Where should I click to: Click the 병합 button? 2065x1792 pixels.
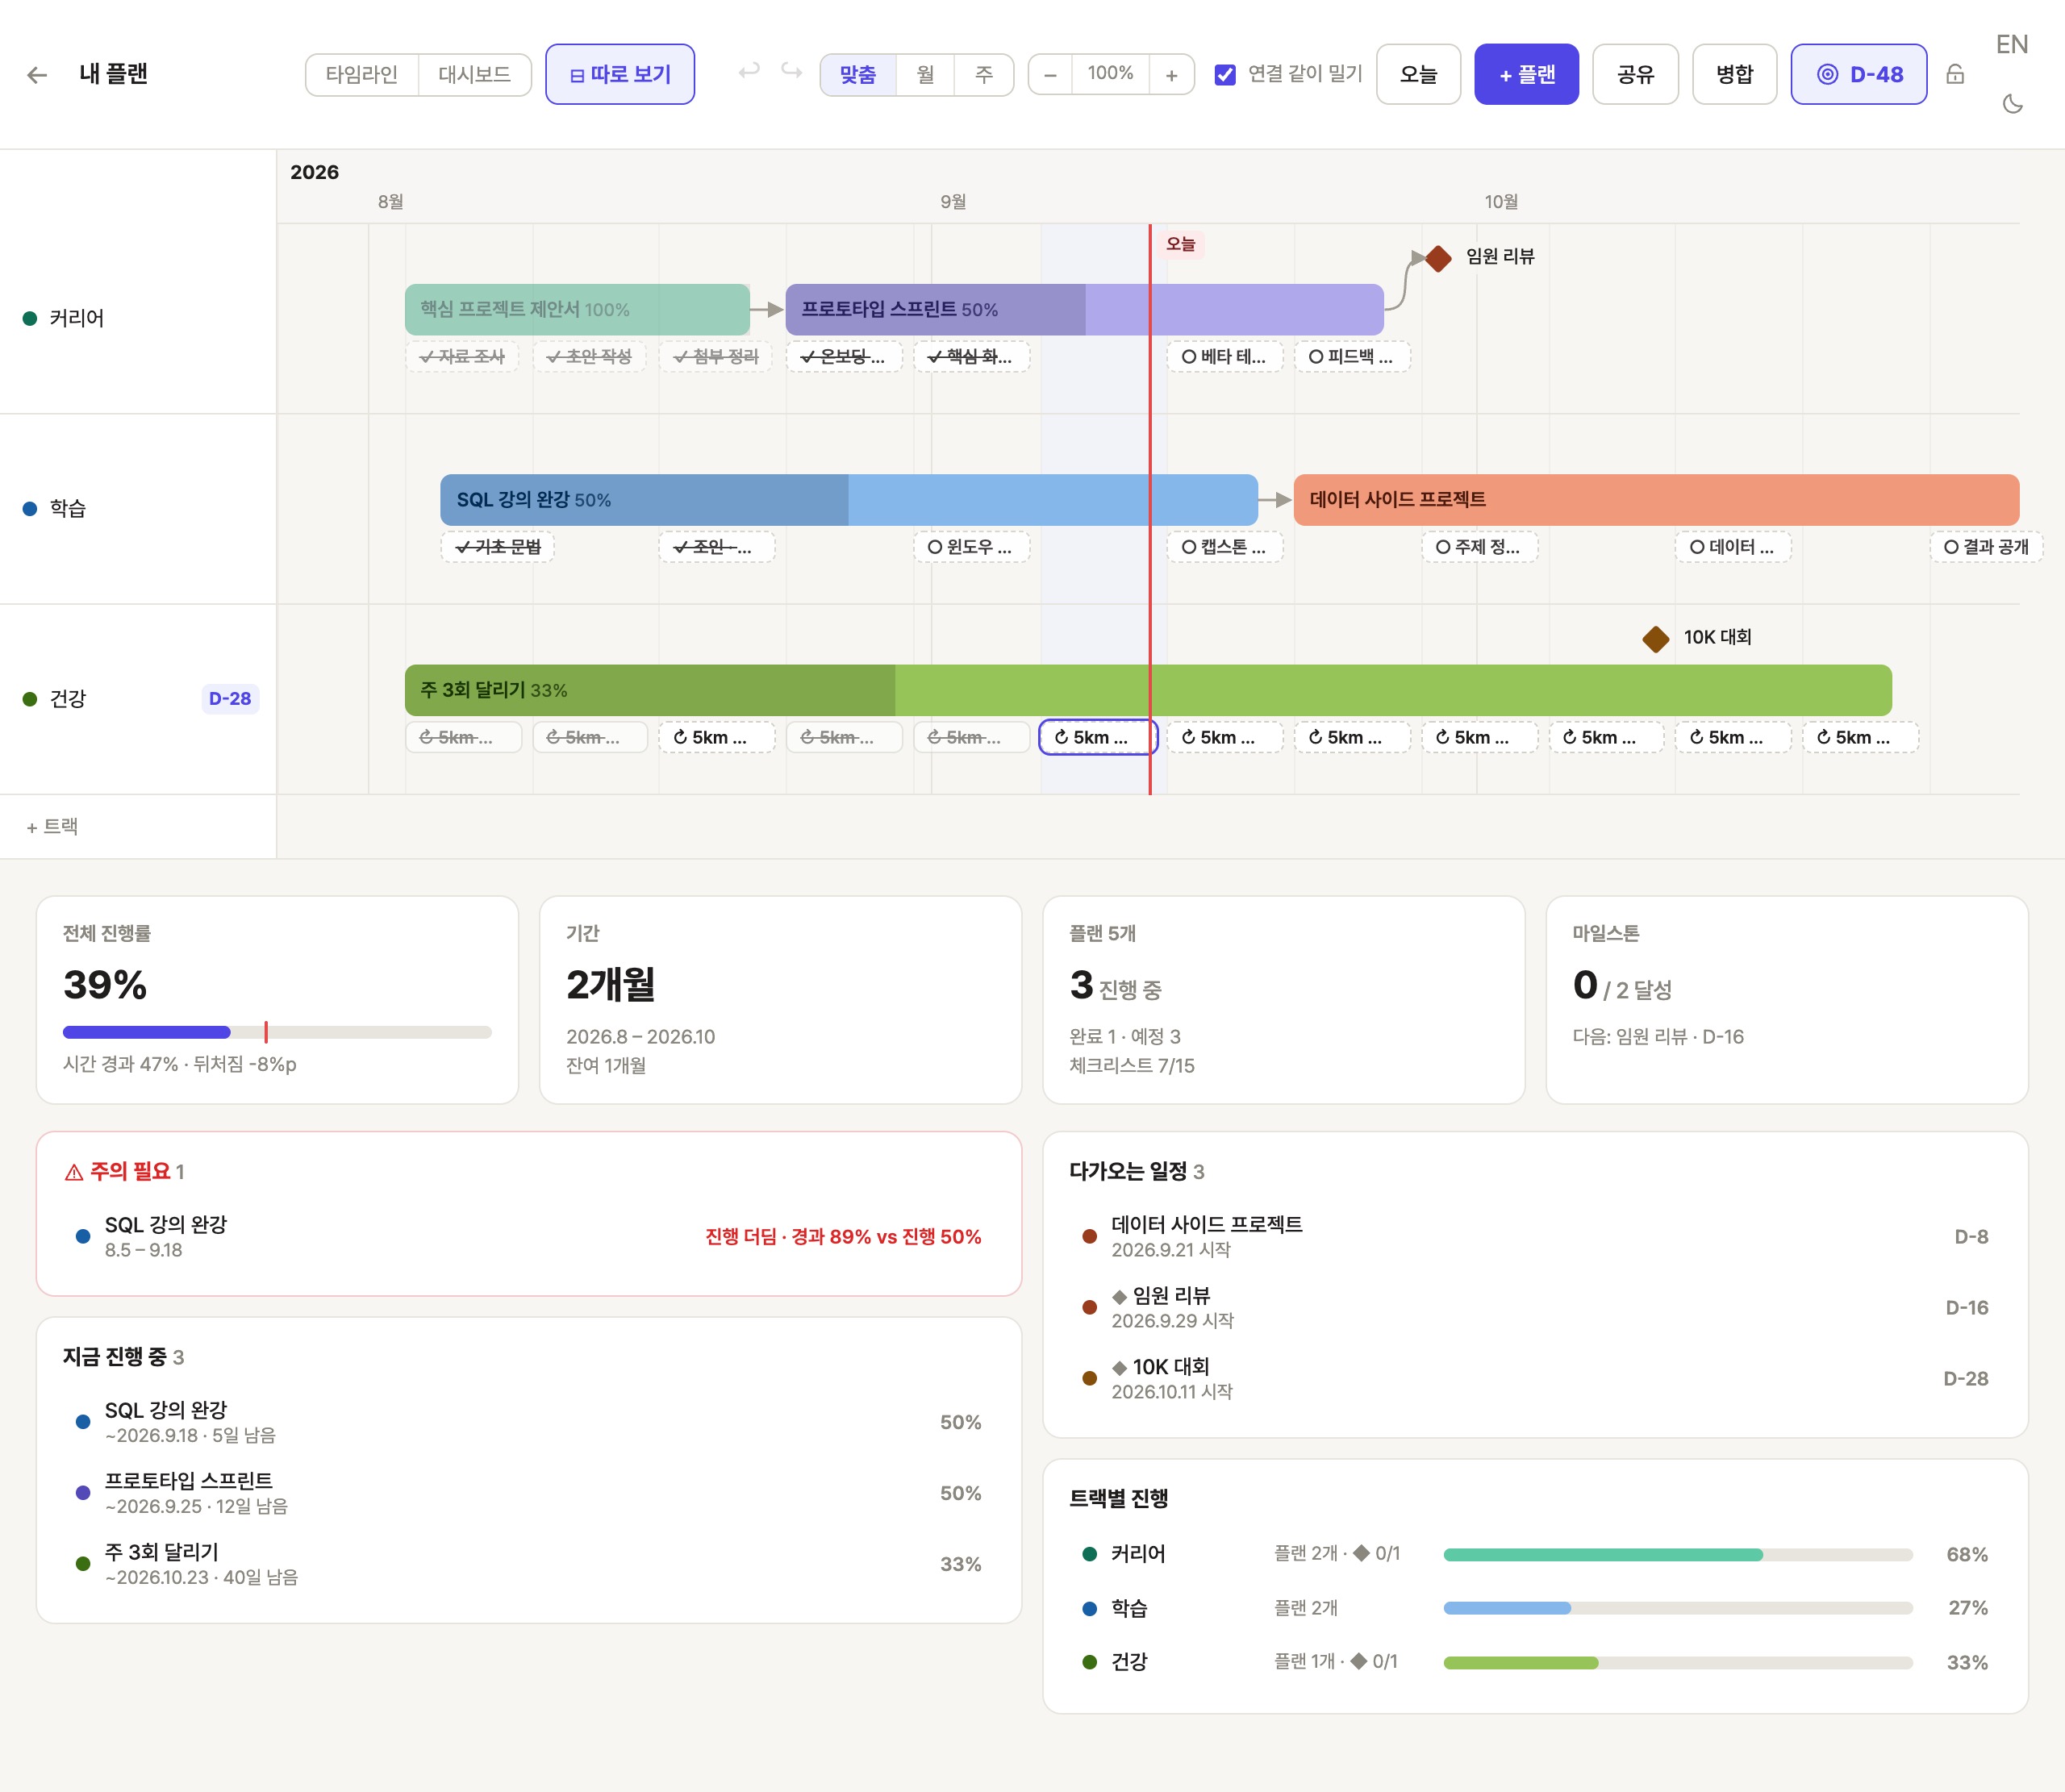click(x=1735, y=75)
